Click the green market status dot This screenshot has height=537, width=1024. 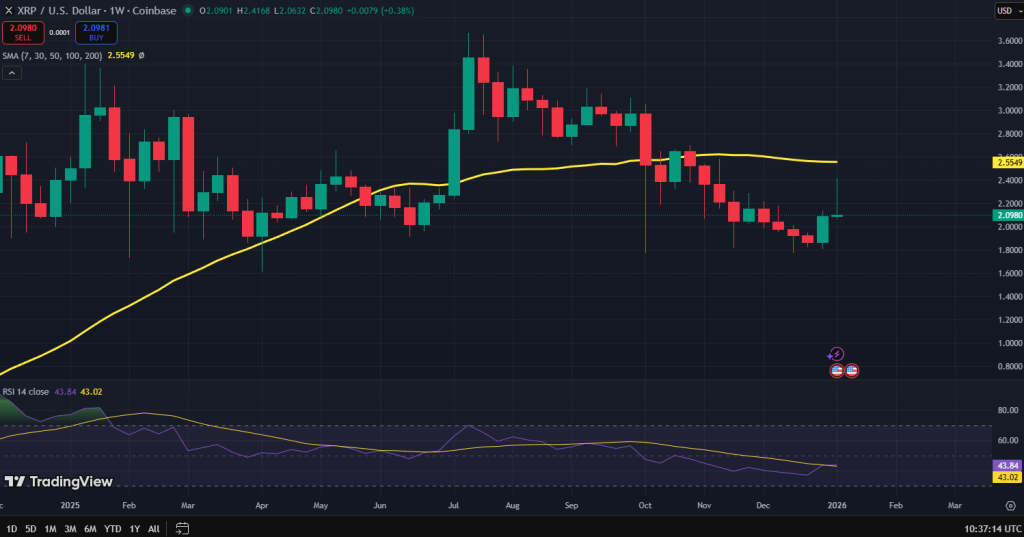[187, 10]
